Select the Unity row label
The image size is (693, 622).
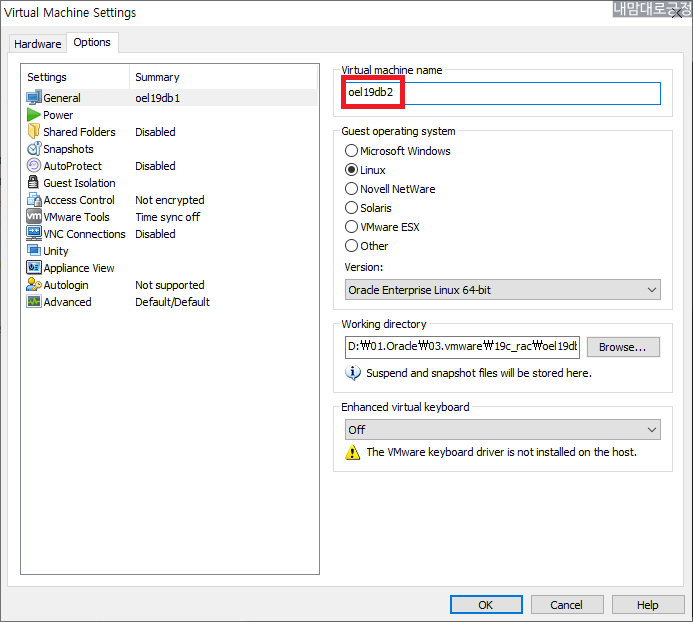[x=56, y=251]
